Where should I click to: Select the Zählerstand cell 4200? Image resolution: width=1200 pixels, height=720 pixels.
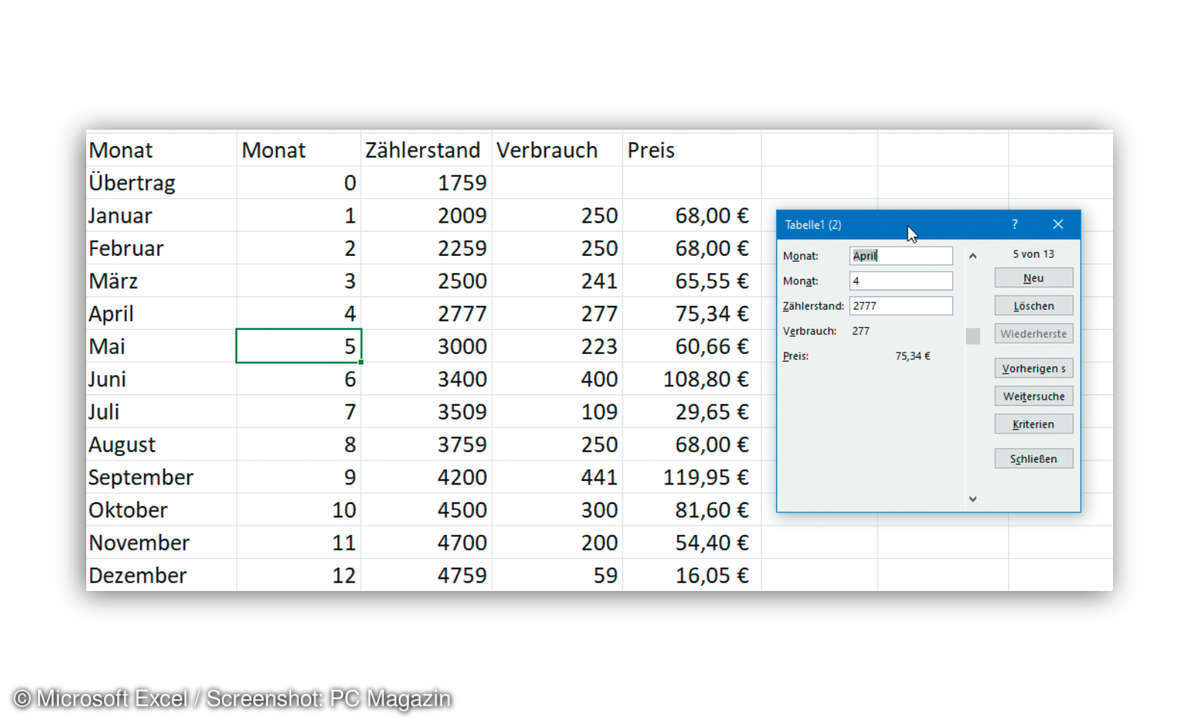coord(427,477)
